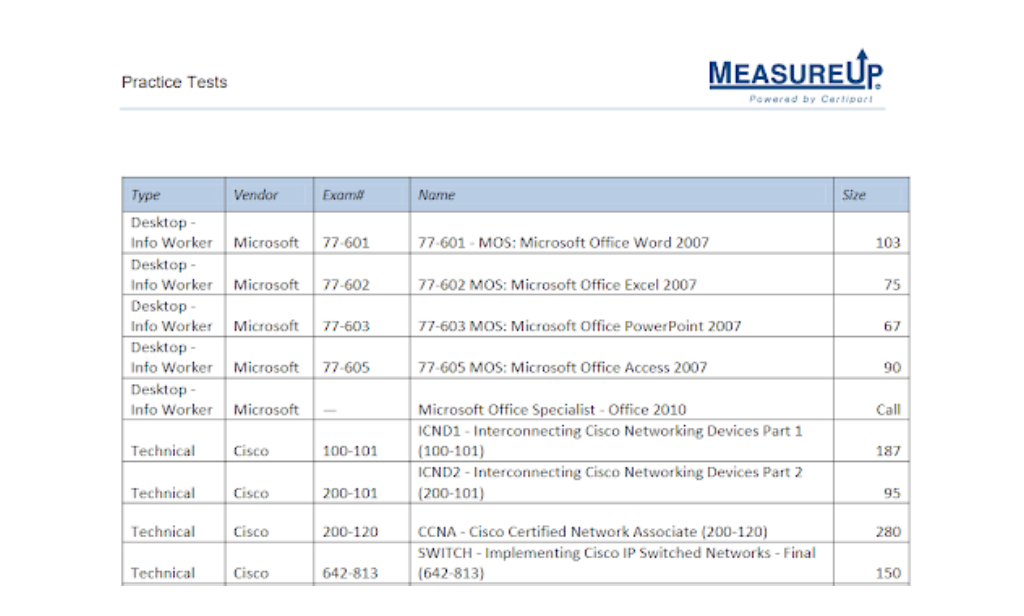Click "77-605" in the Exam# column
The width and height of the screenshot is (1024, 616).
coord(345,368)
